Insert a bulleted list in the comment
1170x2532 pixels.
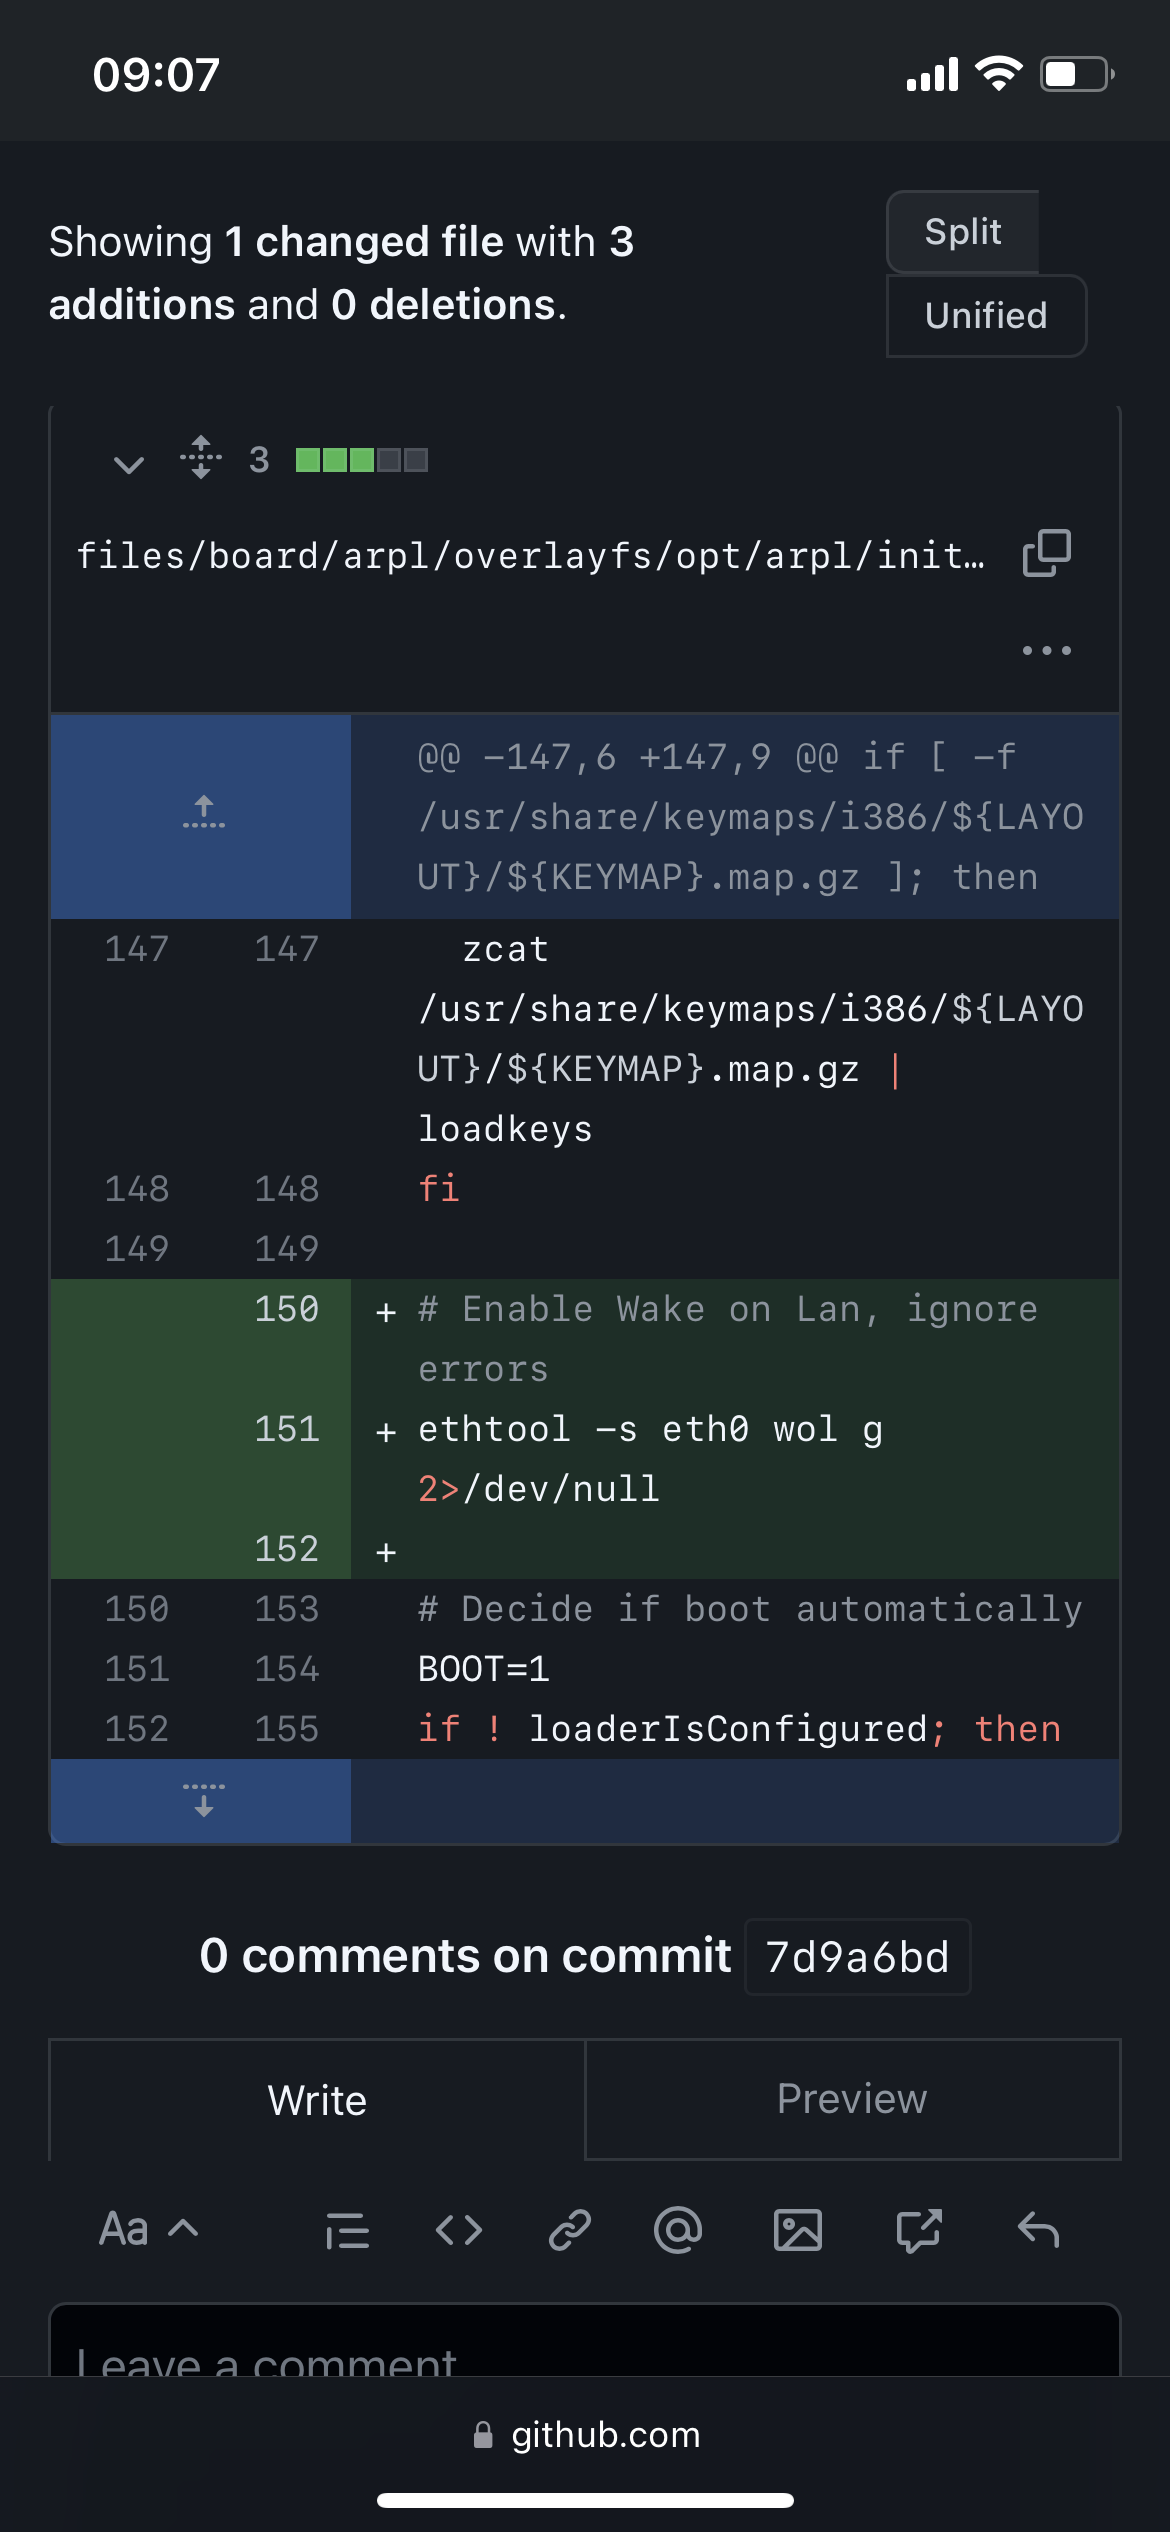[347, 2229]
